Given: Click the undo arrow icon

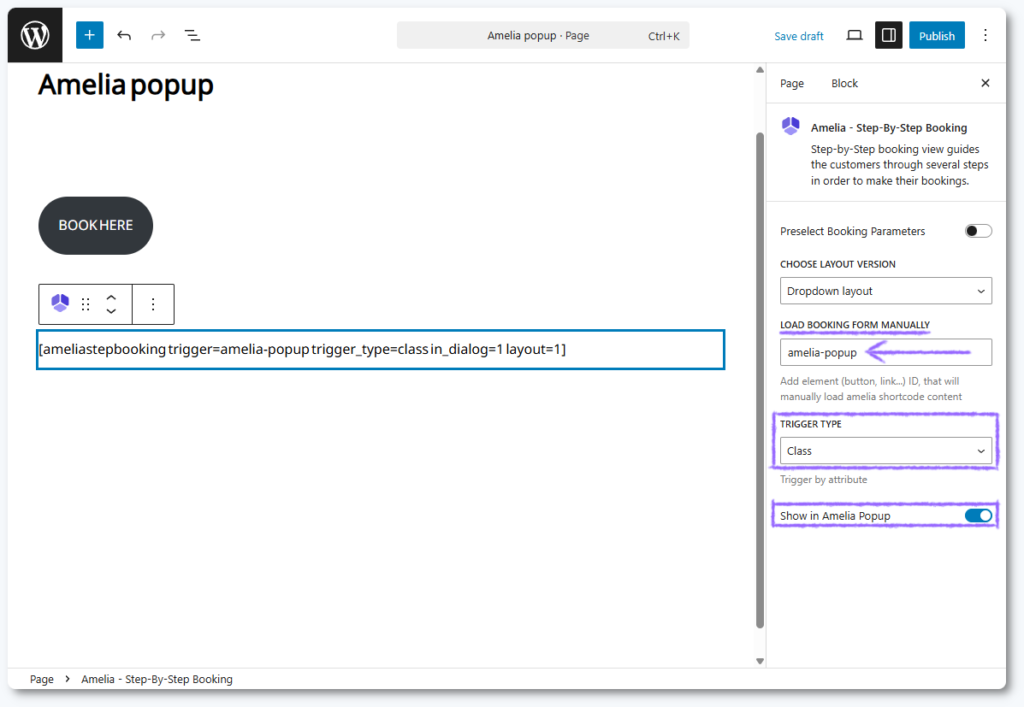Looking at the screenshot, I should click(124, 35).
